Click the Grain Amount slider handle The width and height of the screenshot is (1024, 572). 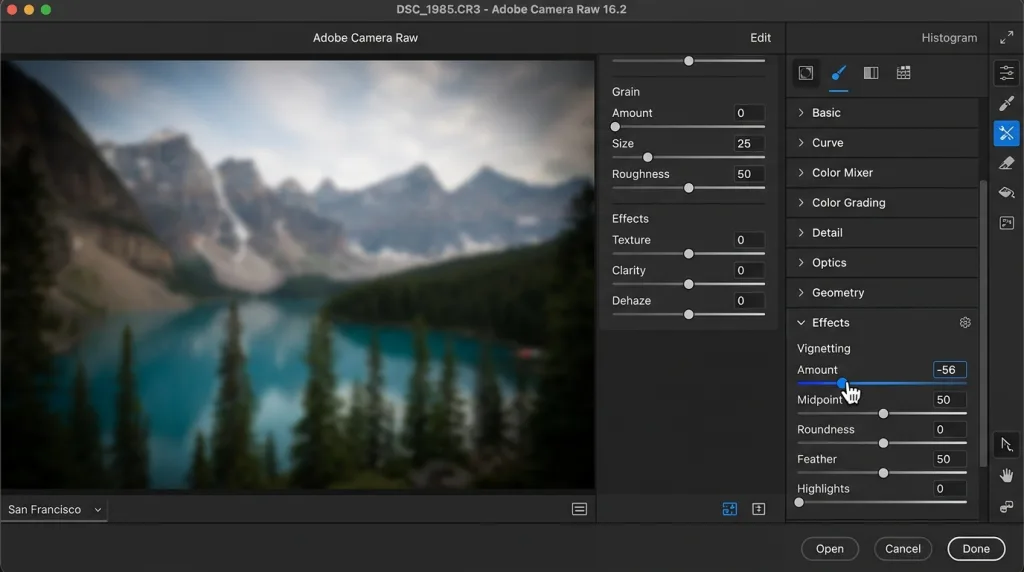[x=615, y=127]
